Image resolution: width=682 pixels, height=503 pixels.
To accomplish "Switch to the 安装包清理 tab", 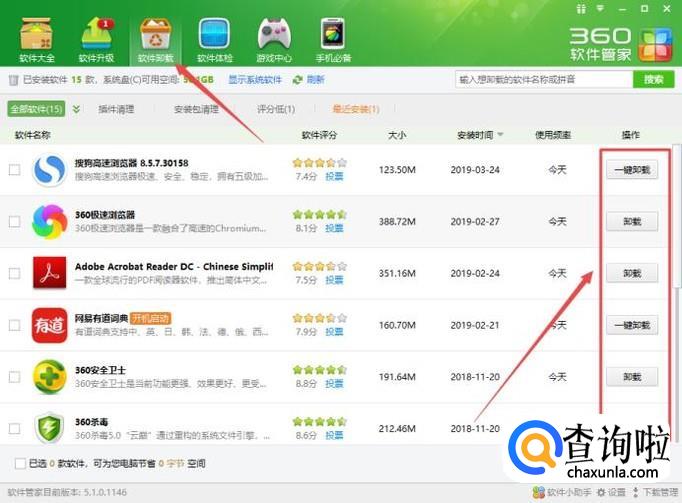I will click(x=196, y=109).
